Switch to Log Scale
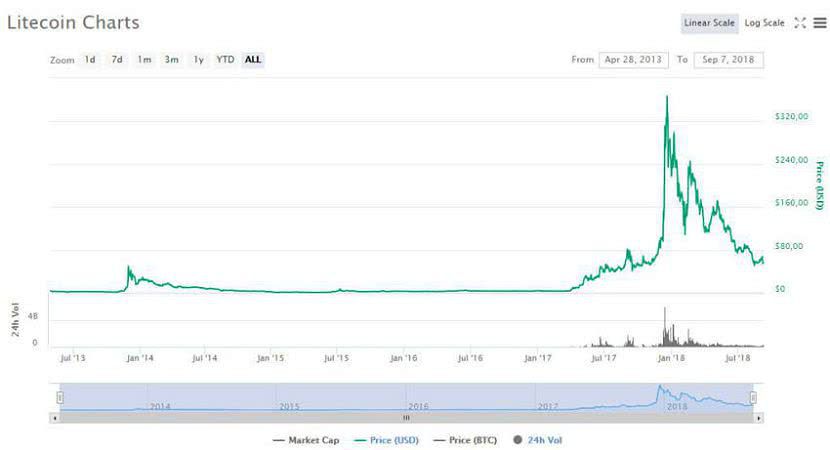830x450 pixels. coord(764,23)
